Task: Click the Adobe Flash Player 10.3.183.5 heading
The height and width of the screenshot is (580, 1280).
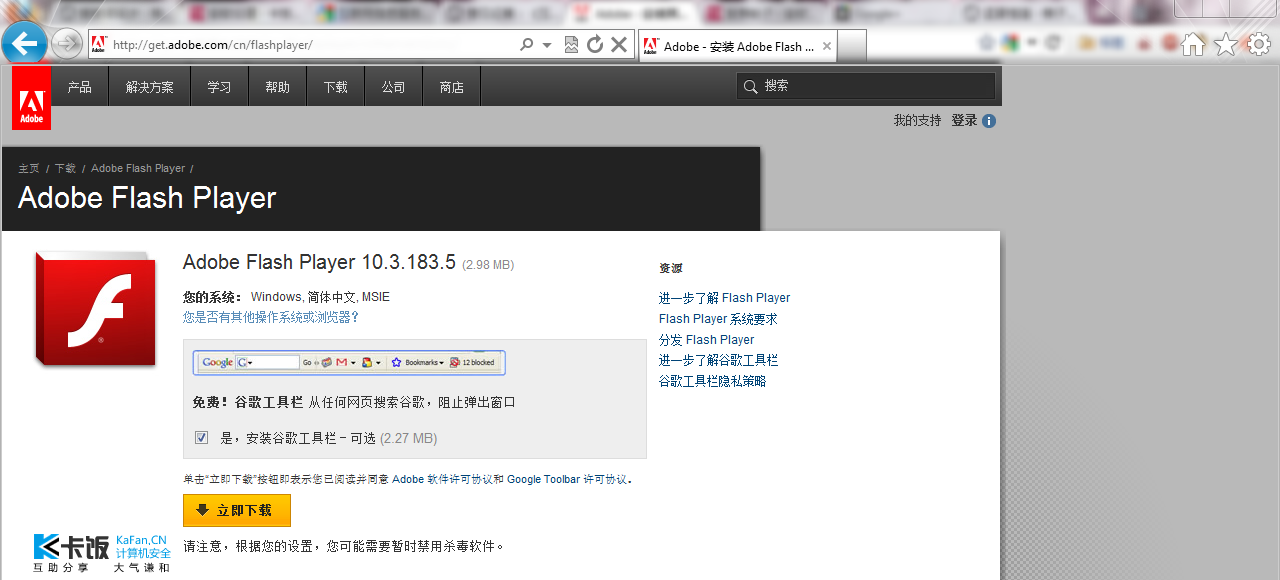Action: click(x=319, y=262)
